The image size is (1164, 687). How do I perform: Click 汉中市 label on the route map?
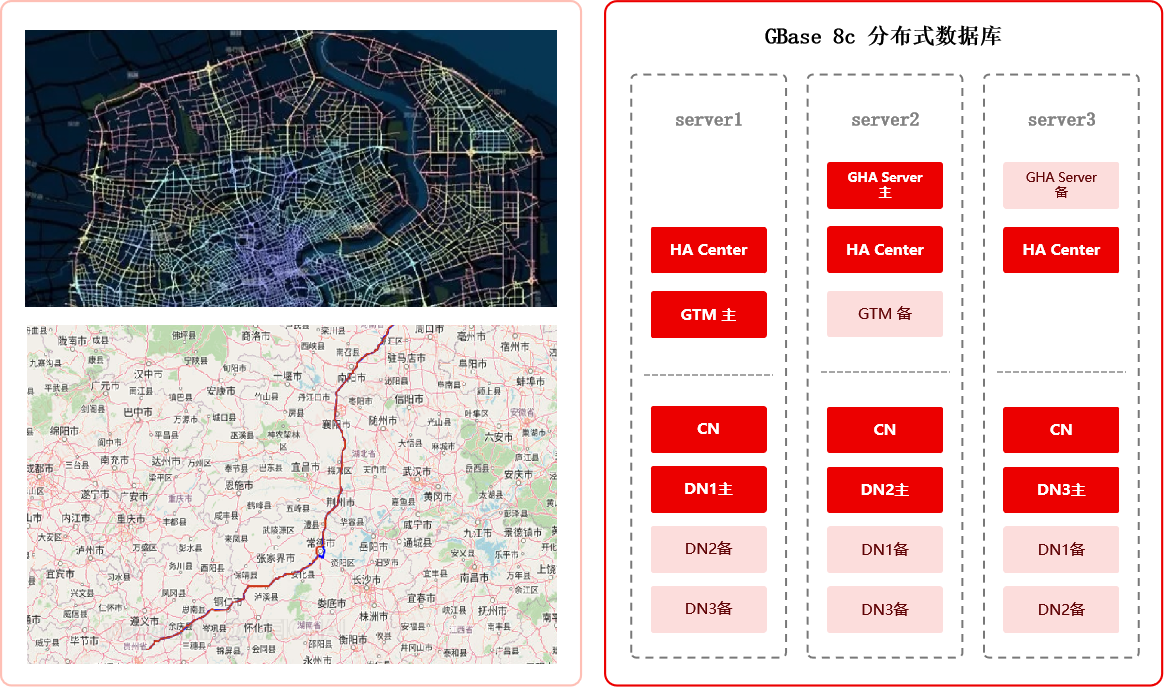click(x=148, y=374)
